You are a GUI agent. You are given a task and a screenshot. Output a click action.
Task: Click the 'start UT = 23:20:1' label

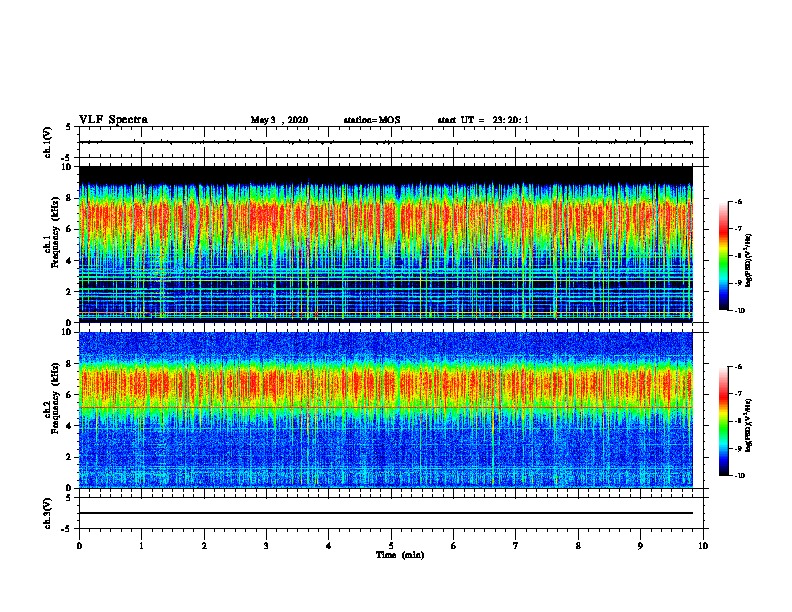click(483, 120)
